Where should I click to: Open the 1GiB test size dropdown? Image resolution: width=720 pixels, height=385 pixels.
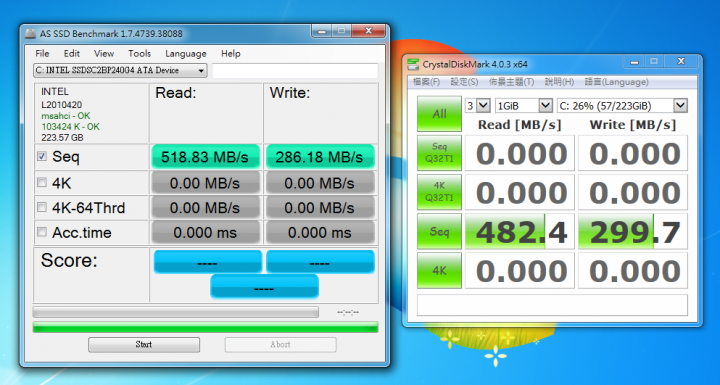point(523,106)
